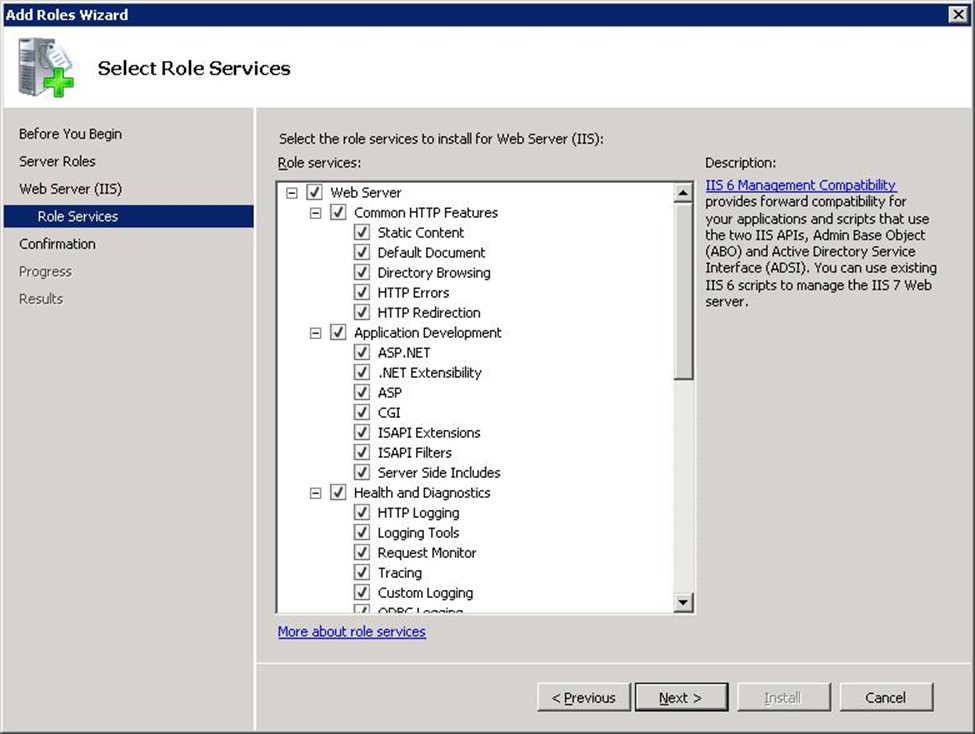Collapse the Application Development node
The width and height of the screenshot is (975, 734).
[316, 332]
